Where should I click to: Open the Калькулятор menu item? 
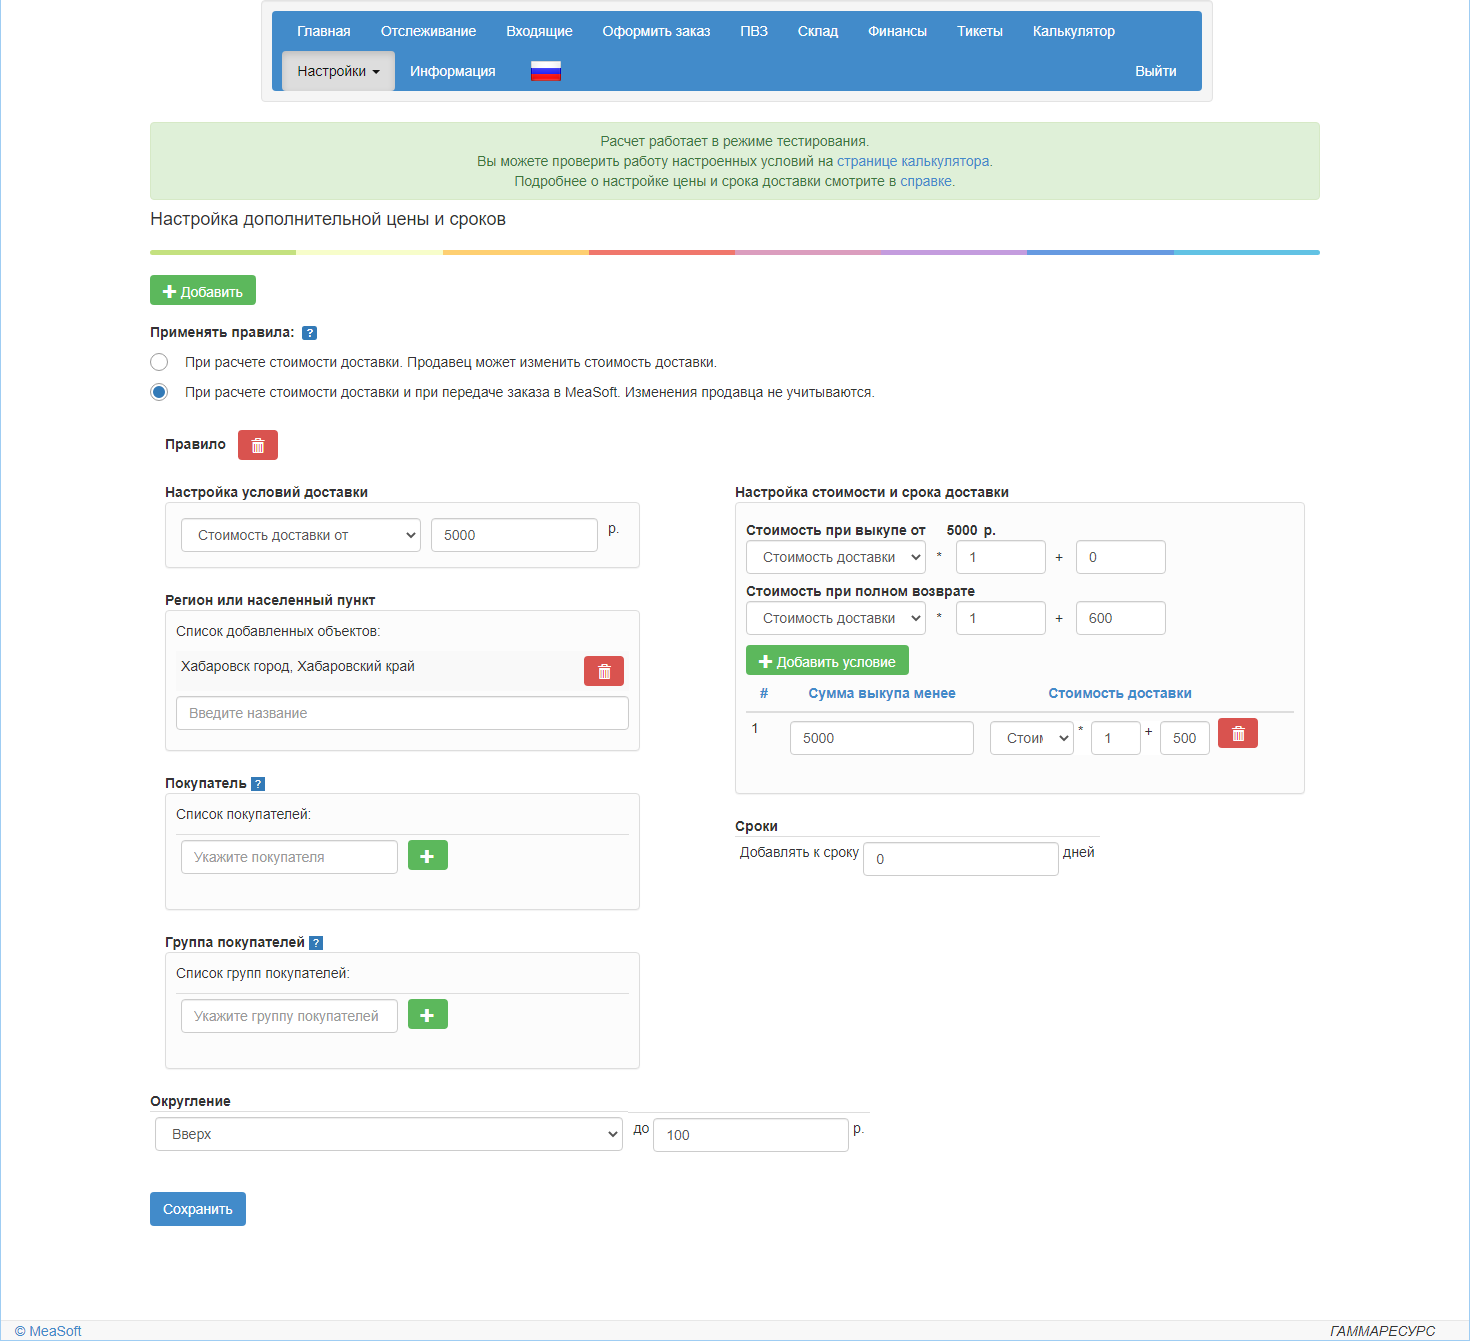coord(1074,31)
